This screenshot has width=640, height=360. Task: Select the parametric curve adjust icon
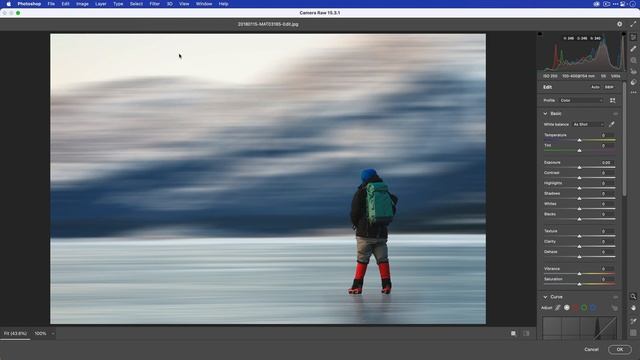pos(558,308)
